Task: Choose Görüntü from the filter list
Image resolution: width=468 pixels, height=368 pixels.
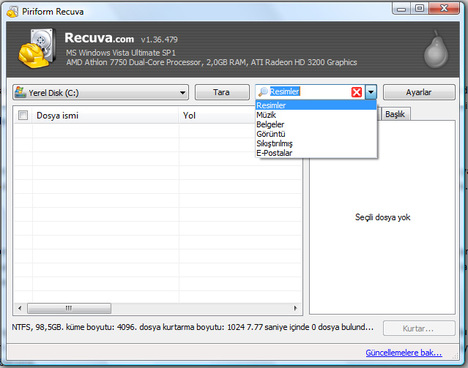Action: click(316, 134)
